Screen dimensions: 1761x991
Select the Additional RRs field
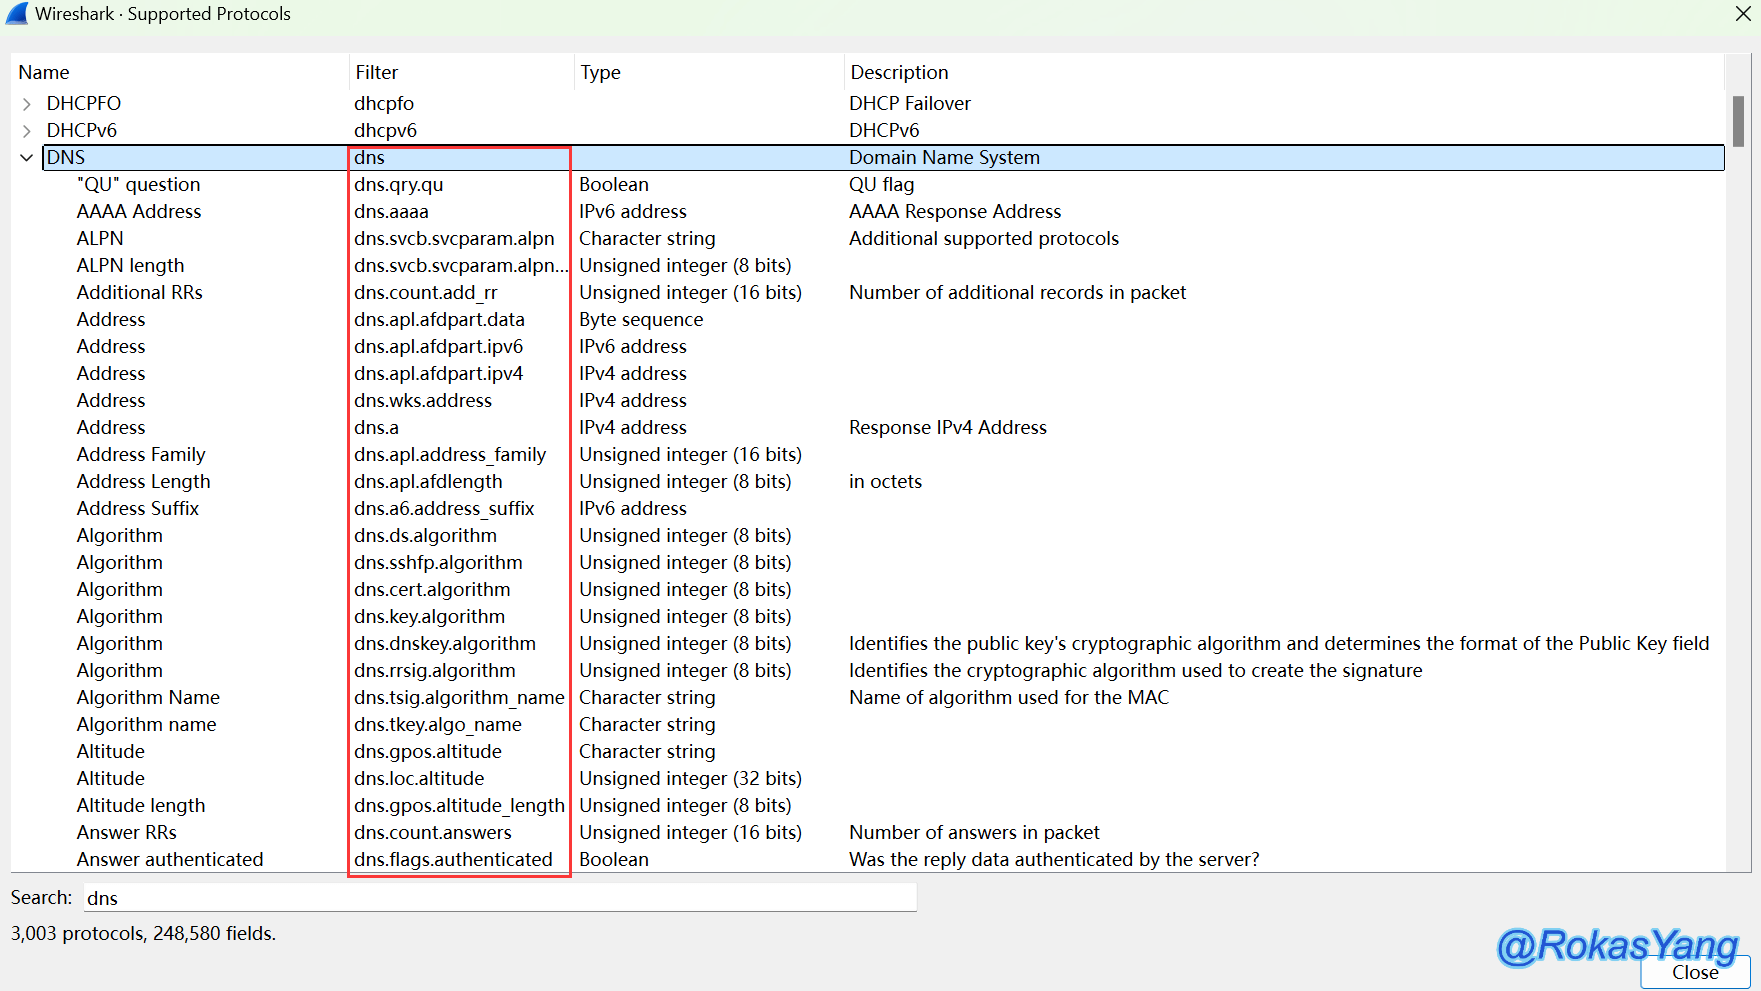140,293
